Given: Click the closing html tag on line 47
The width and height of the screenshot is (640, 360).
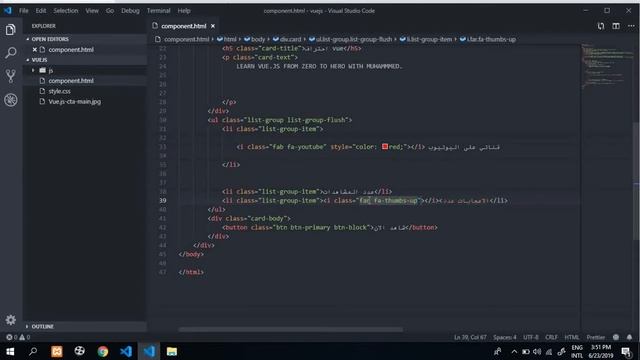Looking at the screenshot, I should tap(191, 272).
